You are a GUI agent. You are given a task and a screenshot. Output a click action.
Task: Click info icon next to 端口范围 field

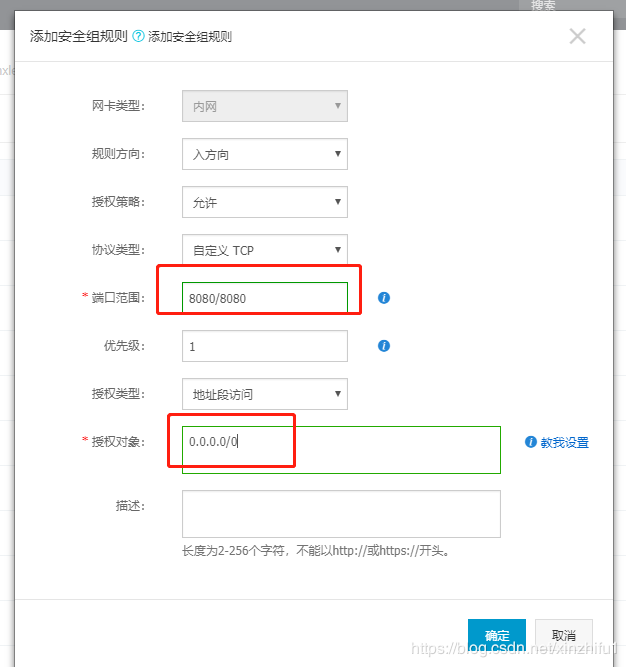(x=384, y=298)
